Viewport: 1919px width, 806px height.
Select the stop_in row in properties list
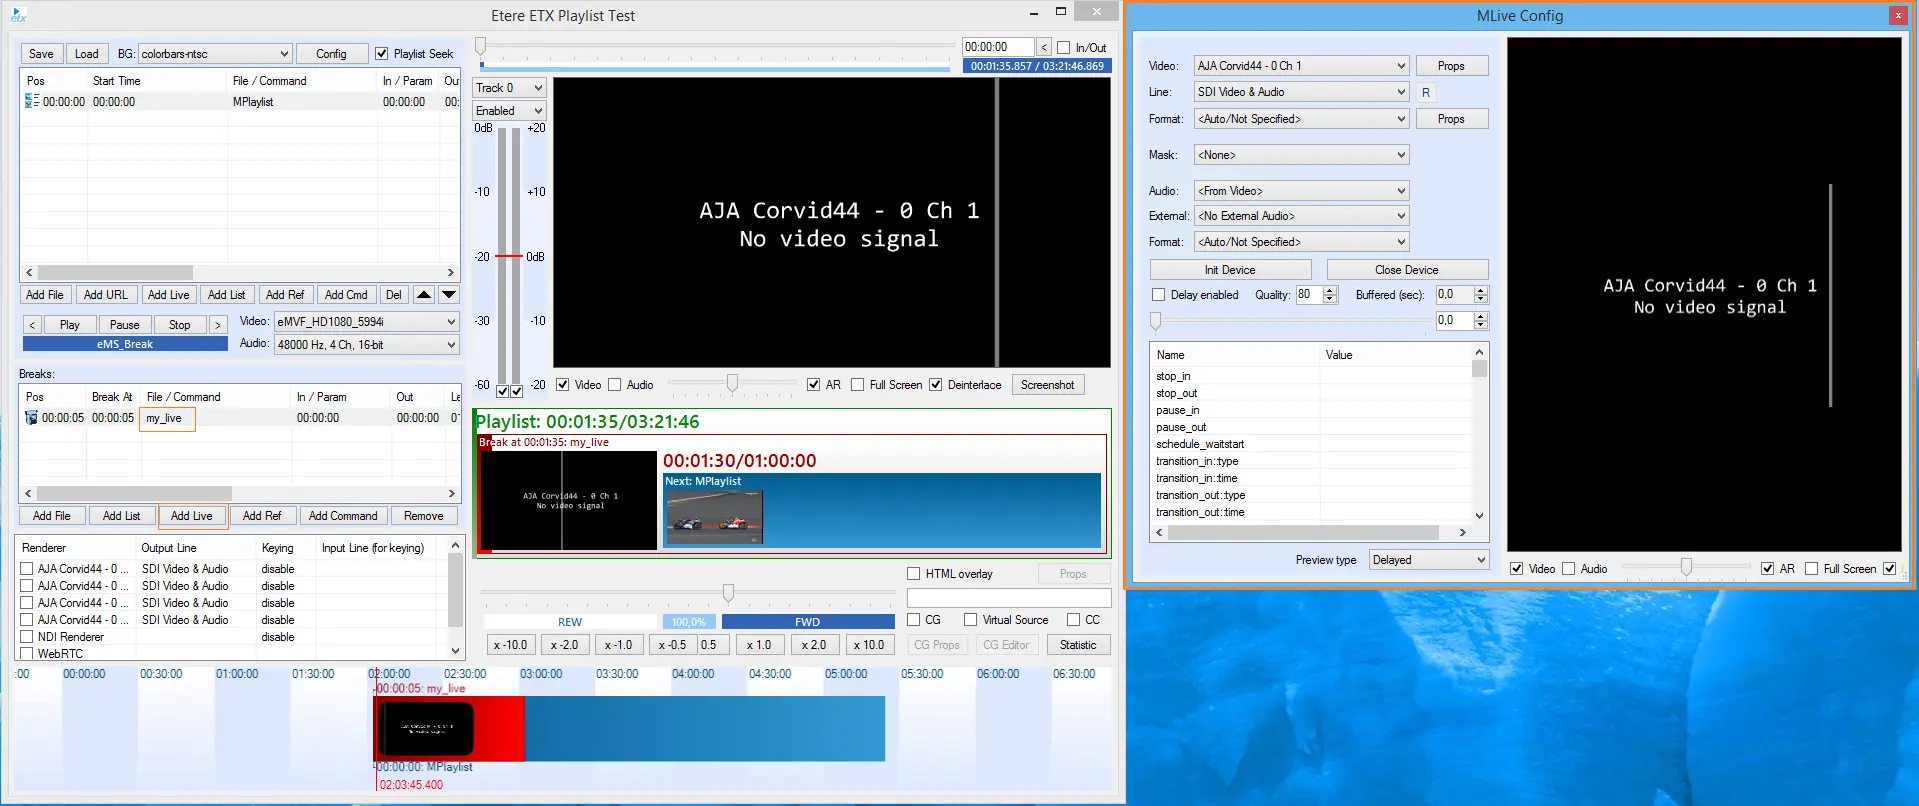1173,377
